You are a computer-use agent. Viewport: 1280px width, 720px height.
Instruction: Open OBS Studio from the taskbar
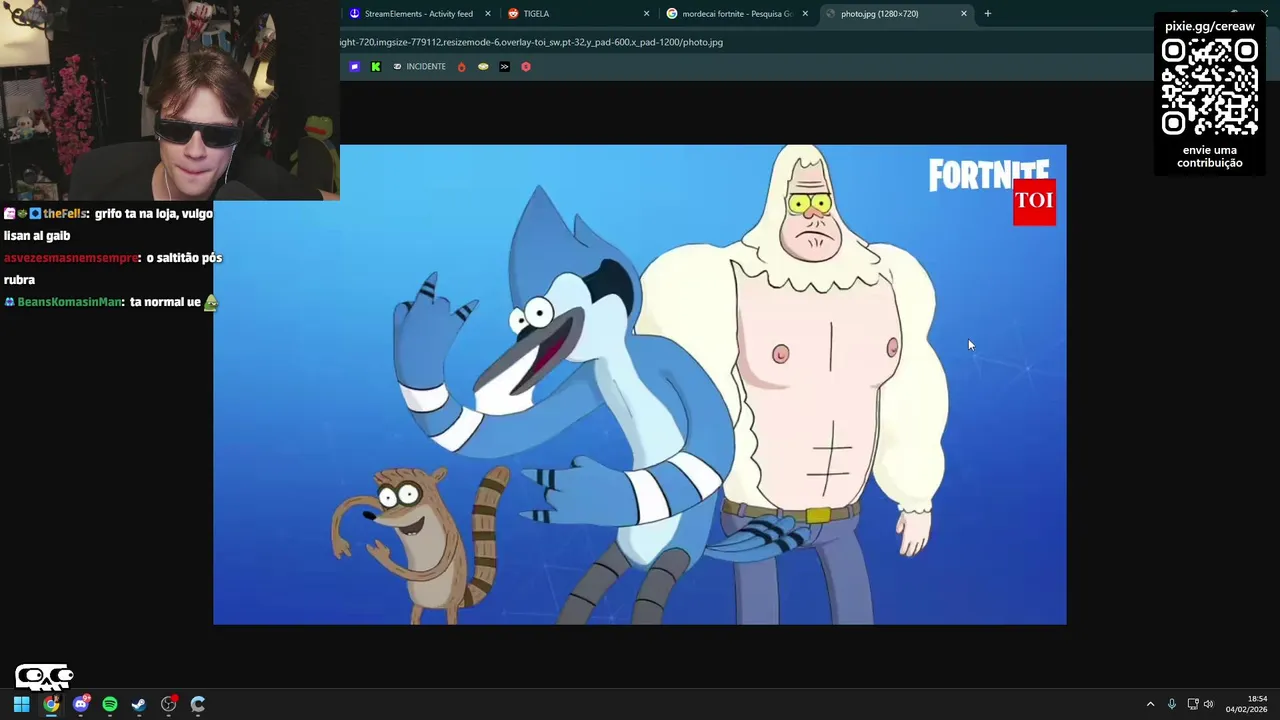point(169,704)
